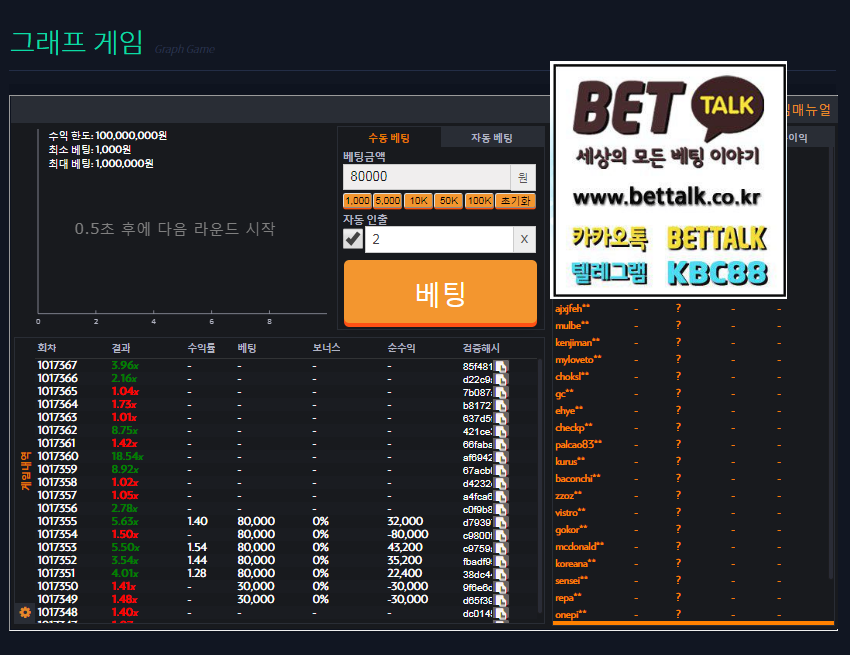Copy verification hash for round 1017357
Screen dimensions: 850x655
click(501, 497)
